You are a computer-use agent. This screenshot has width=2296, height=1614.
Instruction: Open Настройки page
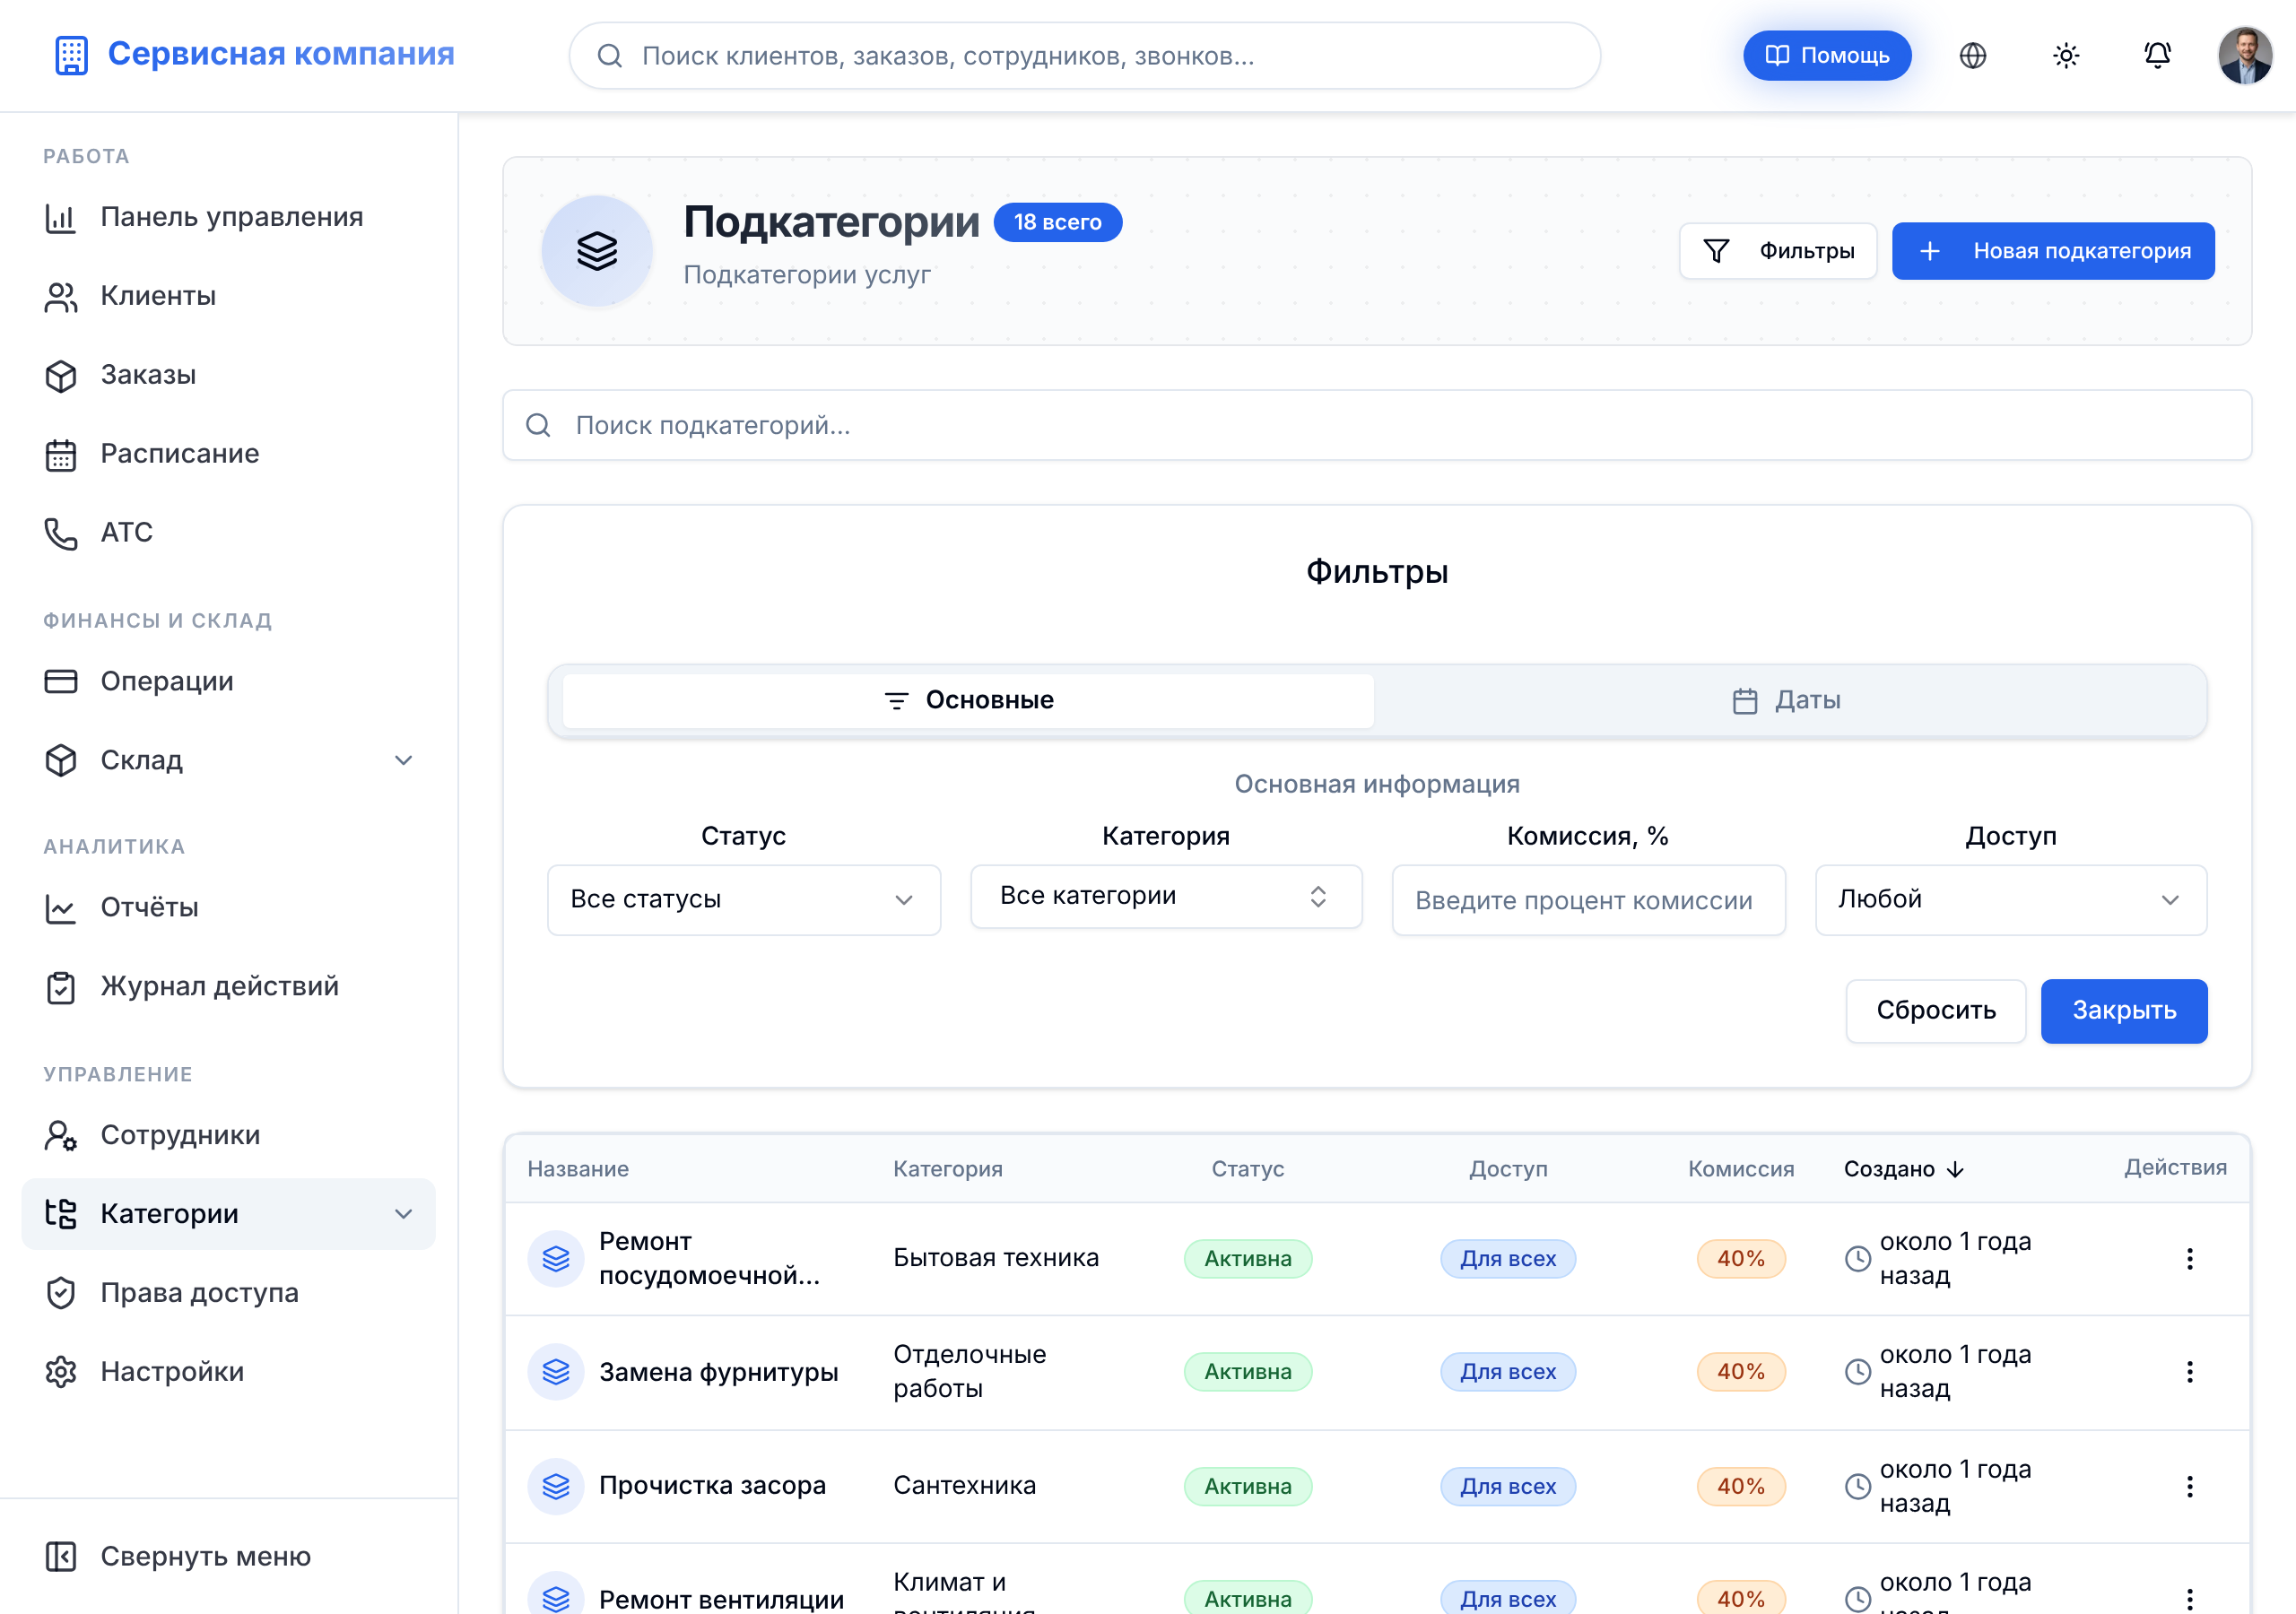pyautogui.click(x=229, y=1371)
